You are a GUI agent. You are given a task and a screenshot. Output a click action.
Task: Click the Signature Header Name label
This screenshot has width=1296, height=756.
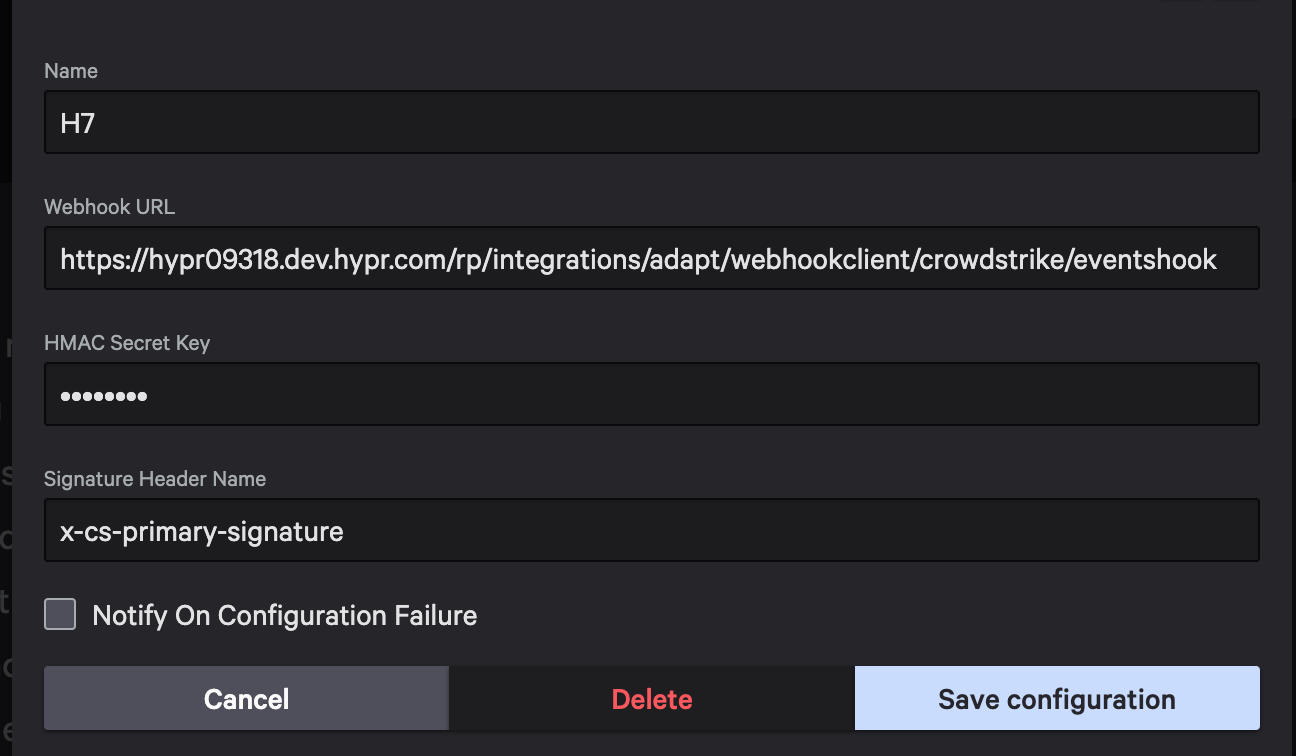(154, 478)
